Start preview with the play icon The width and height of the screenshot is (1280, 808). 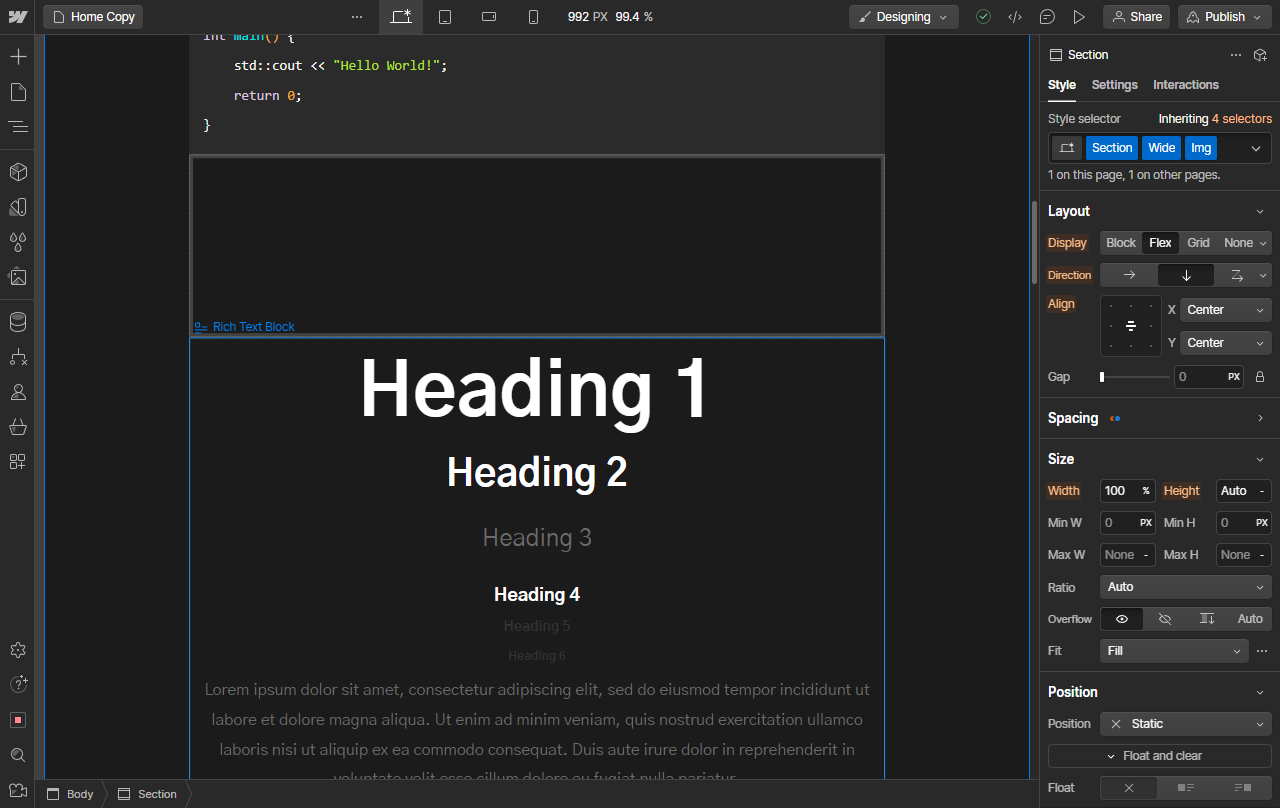point(1079,17)
